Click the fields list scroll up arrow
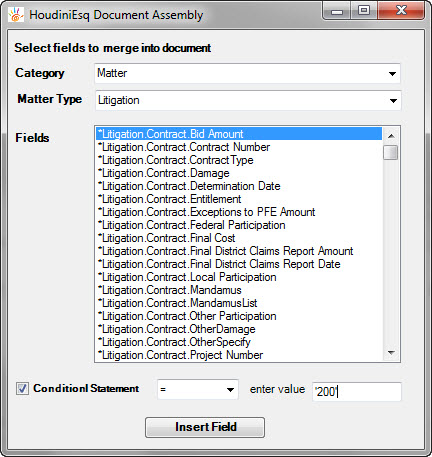Image resolution: width=432 pixels, height=457 pixels. tap(391, 136)
